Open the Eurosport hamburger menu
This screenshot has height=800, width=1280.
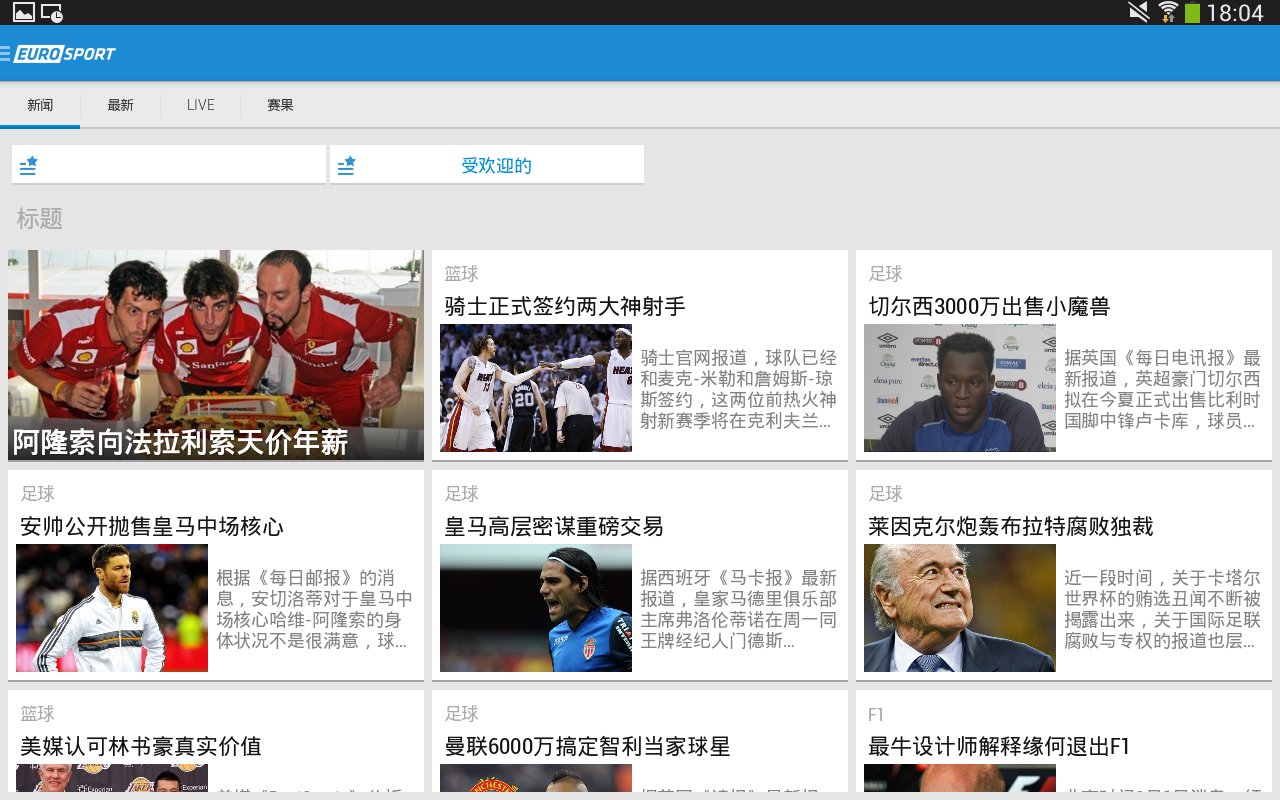pyautogui.click(x=5, y=53)
